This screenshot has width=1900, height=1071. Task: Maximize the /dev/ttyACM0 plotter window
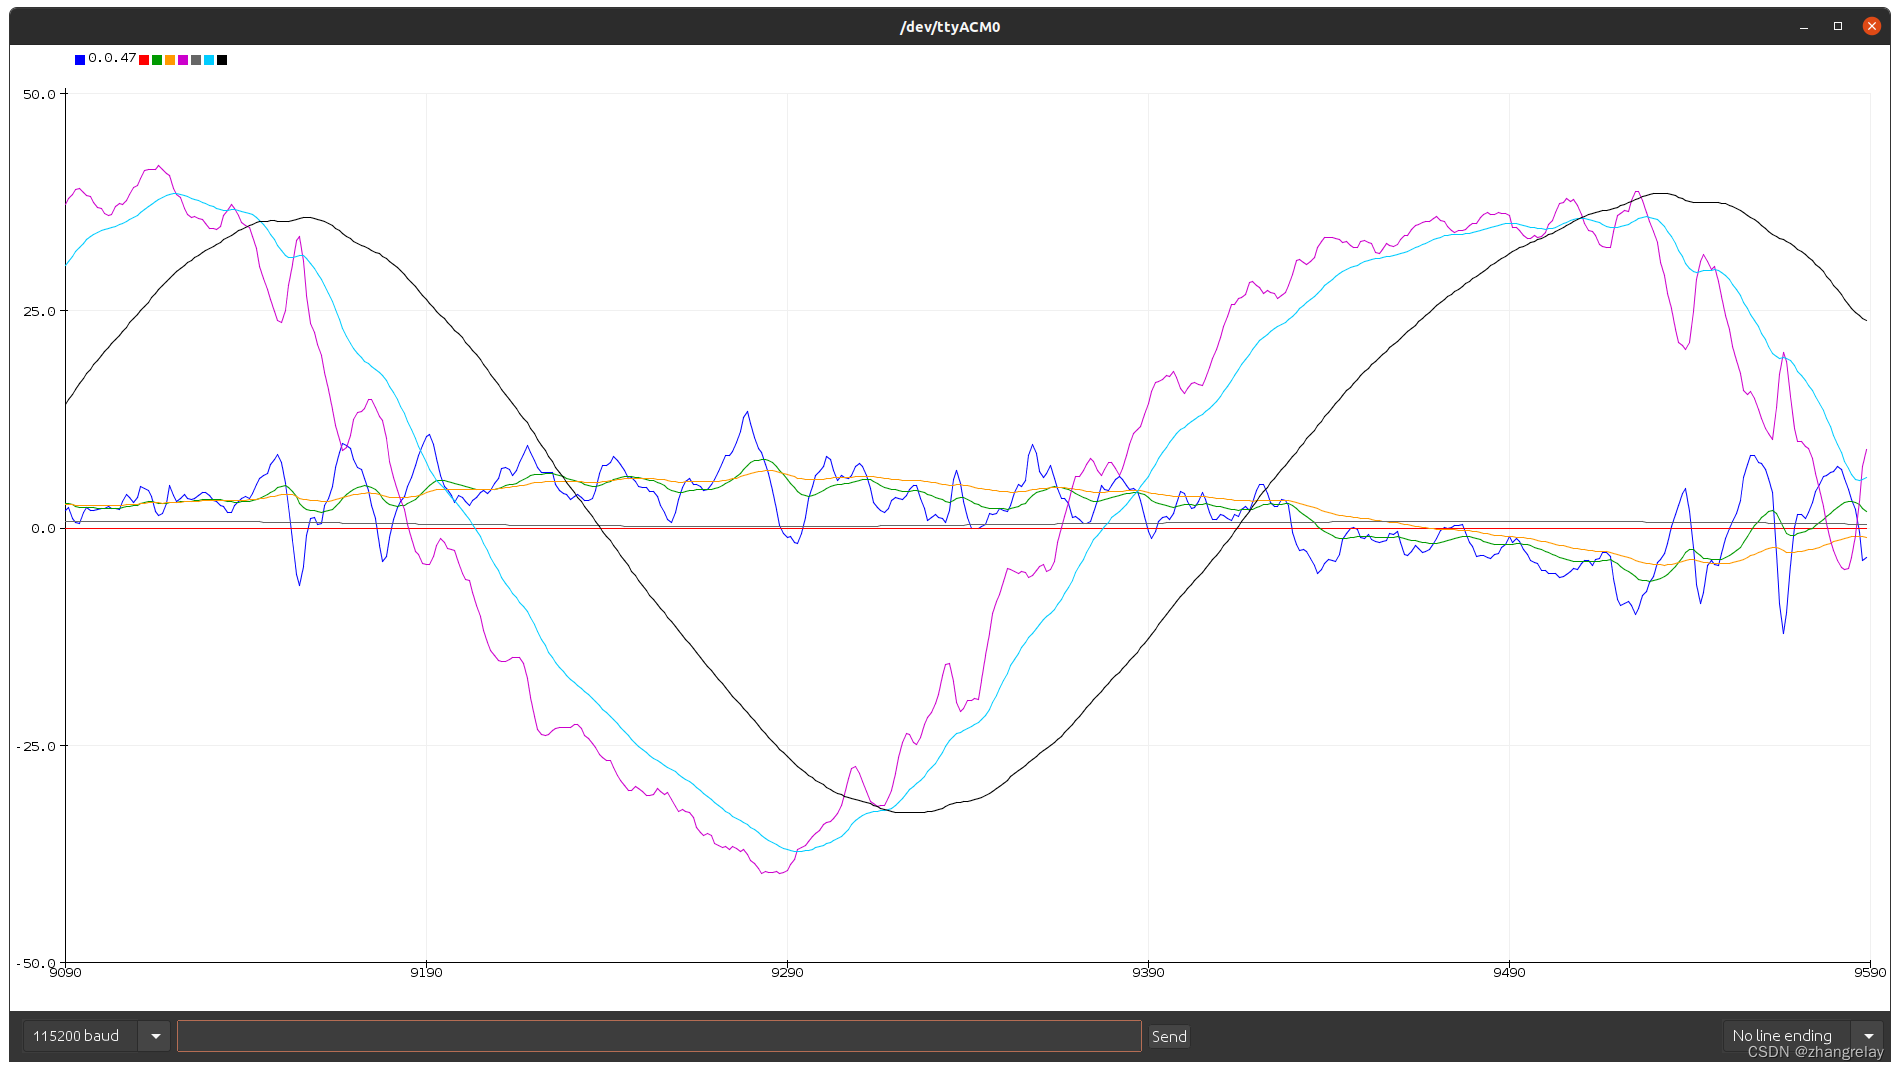1838,26
